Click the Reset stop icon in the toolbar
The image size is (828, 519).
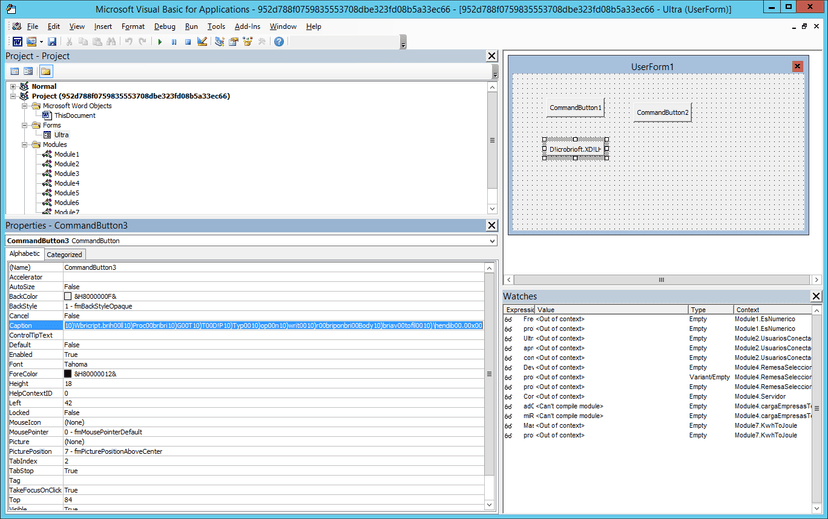pos(187,42)
